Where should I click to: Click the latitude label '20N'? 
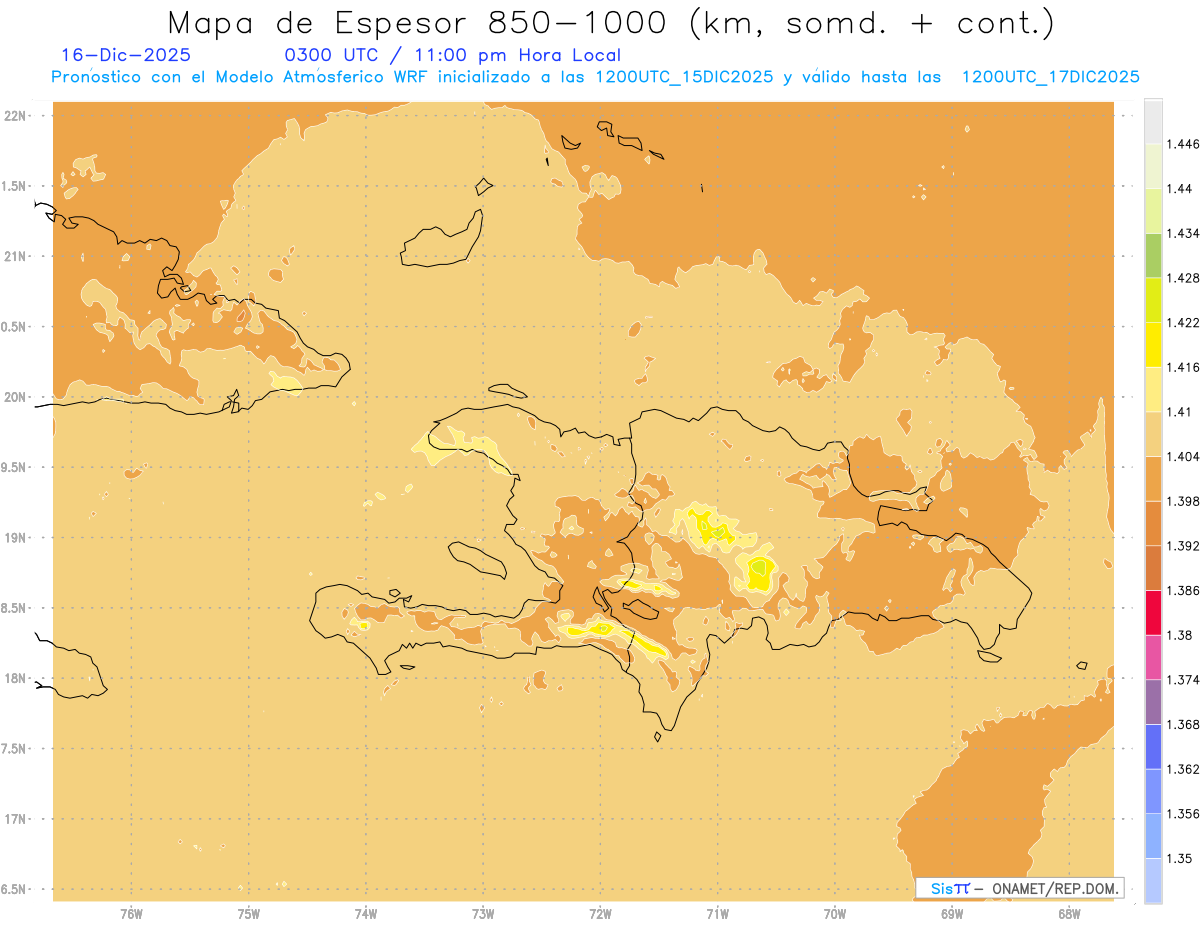tap(16, 397)
